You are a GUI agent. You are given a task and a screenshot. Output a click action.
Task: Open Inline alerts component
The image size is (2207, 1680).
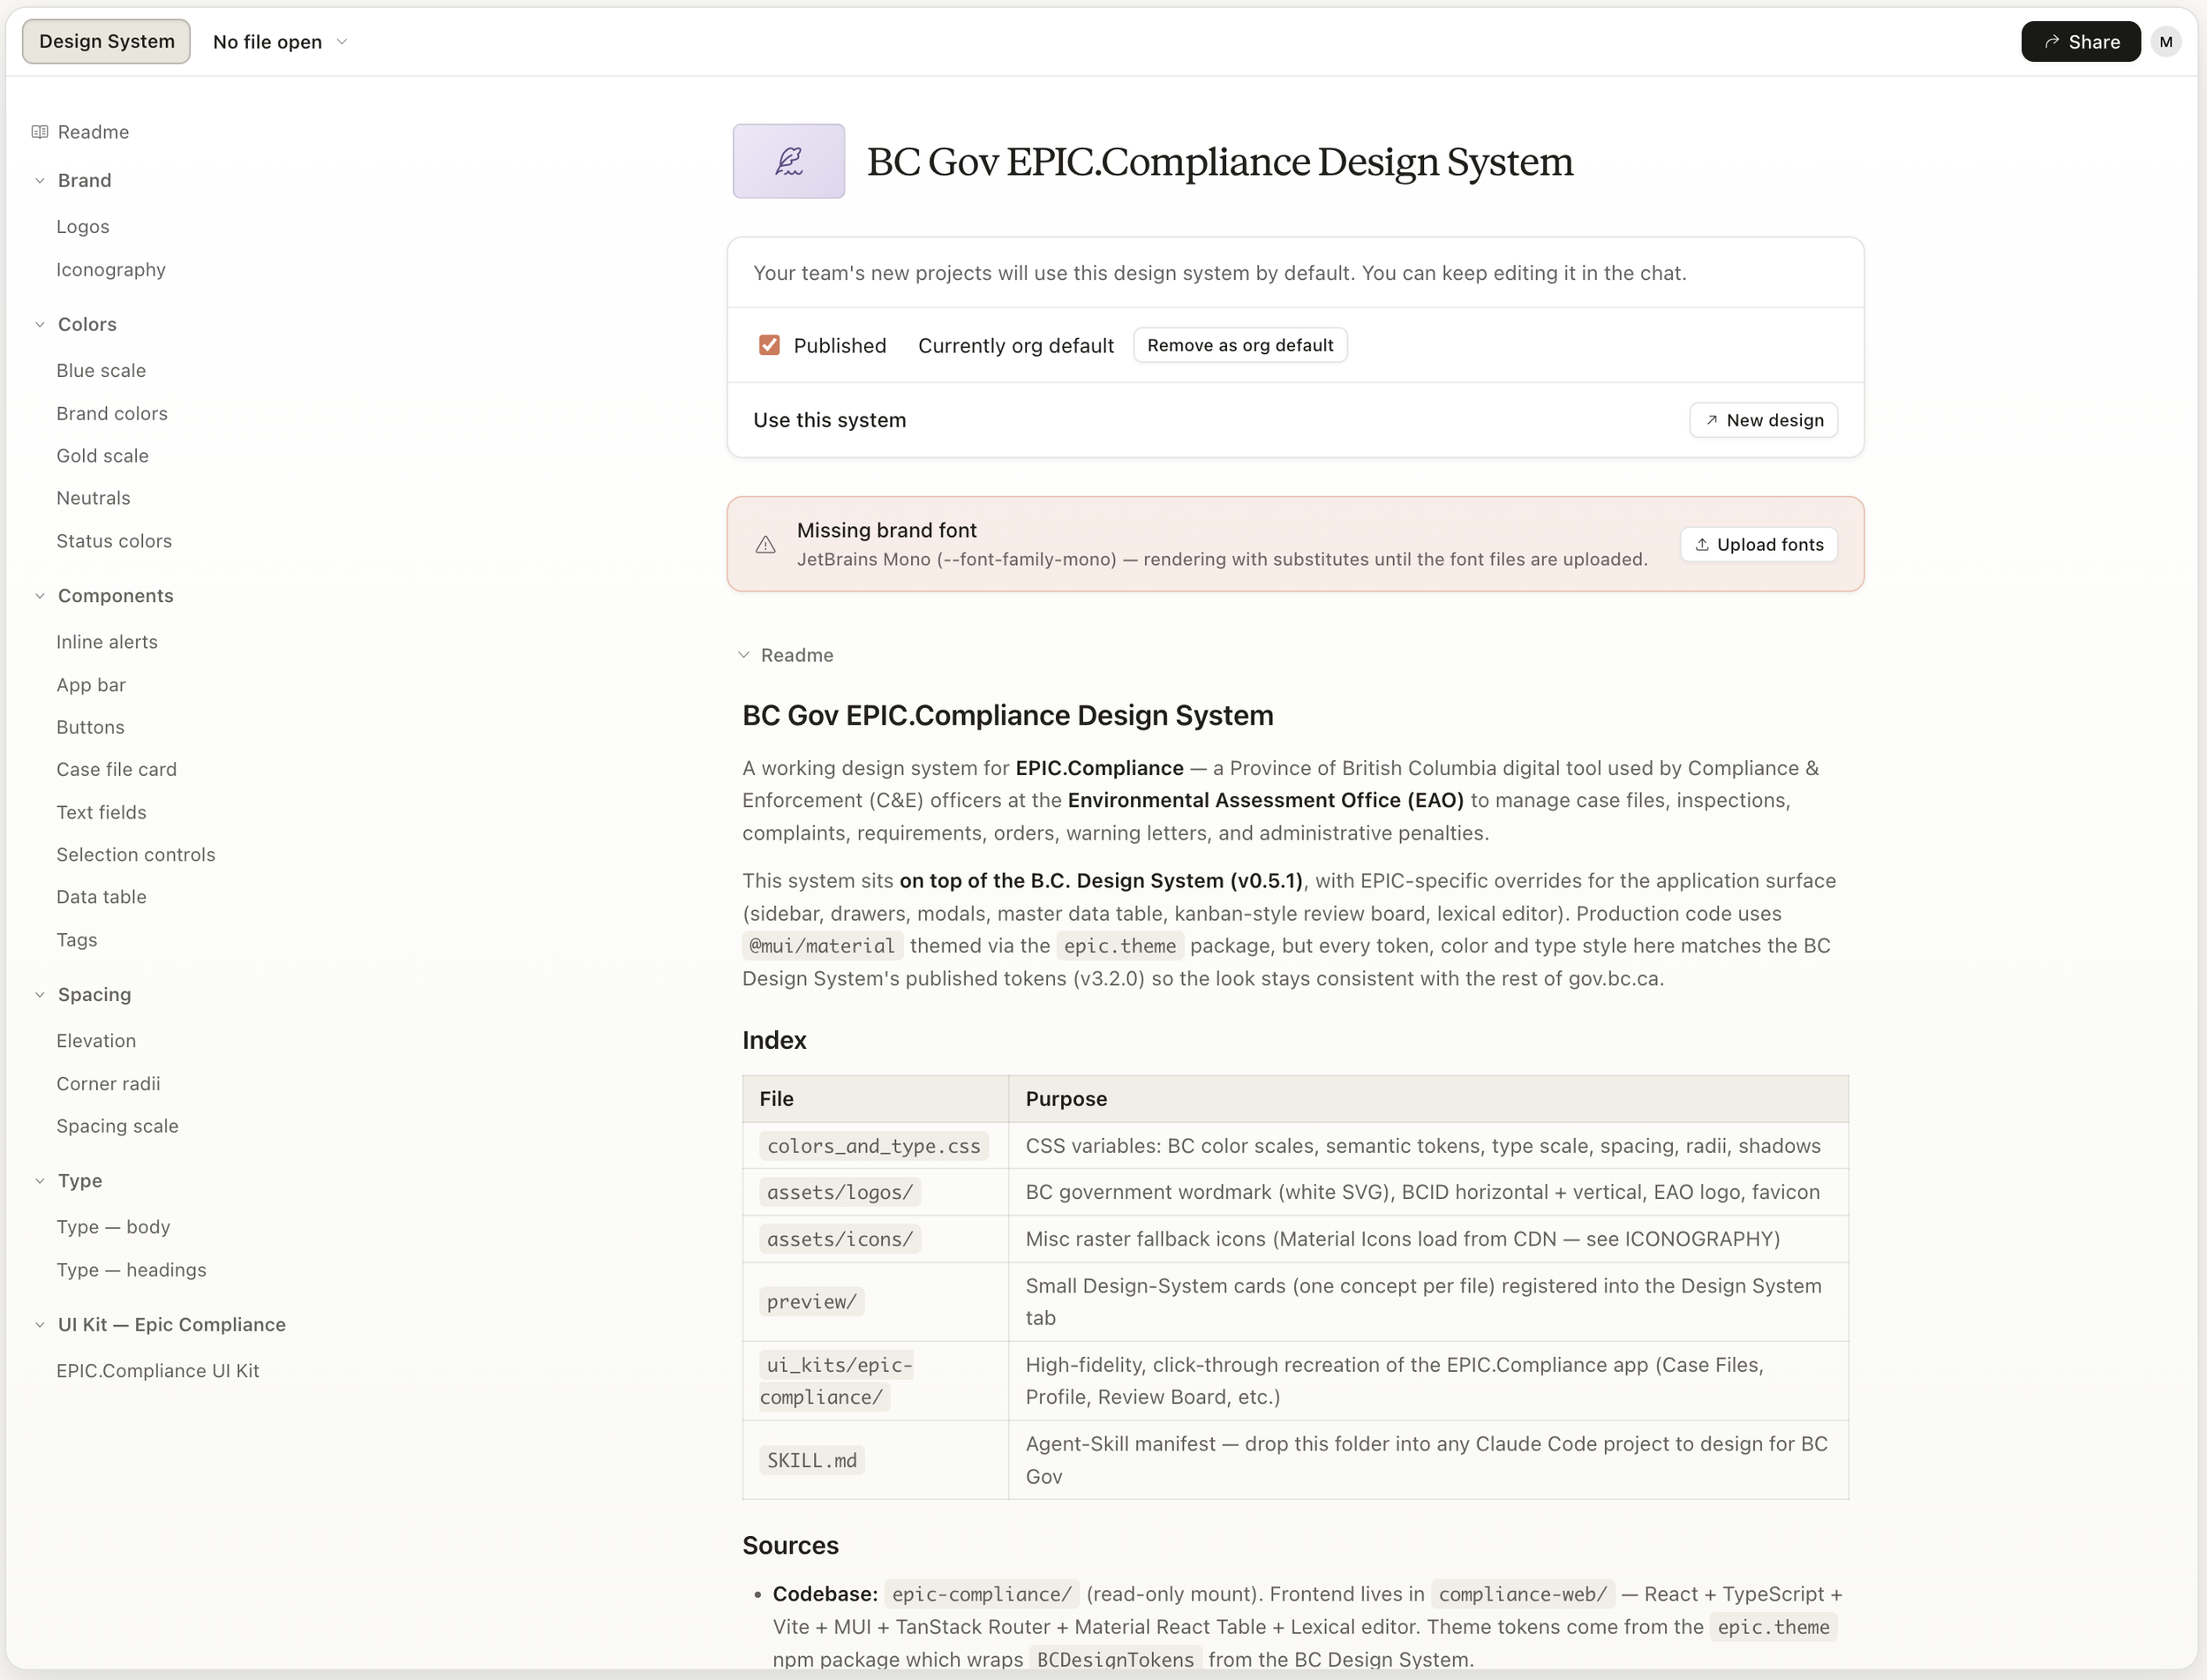click(x=107, y=642)
